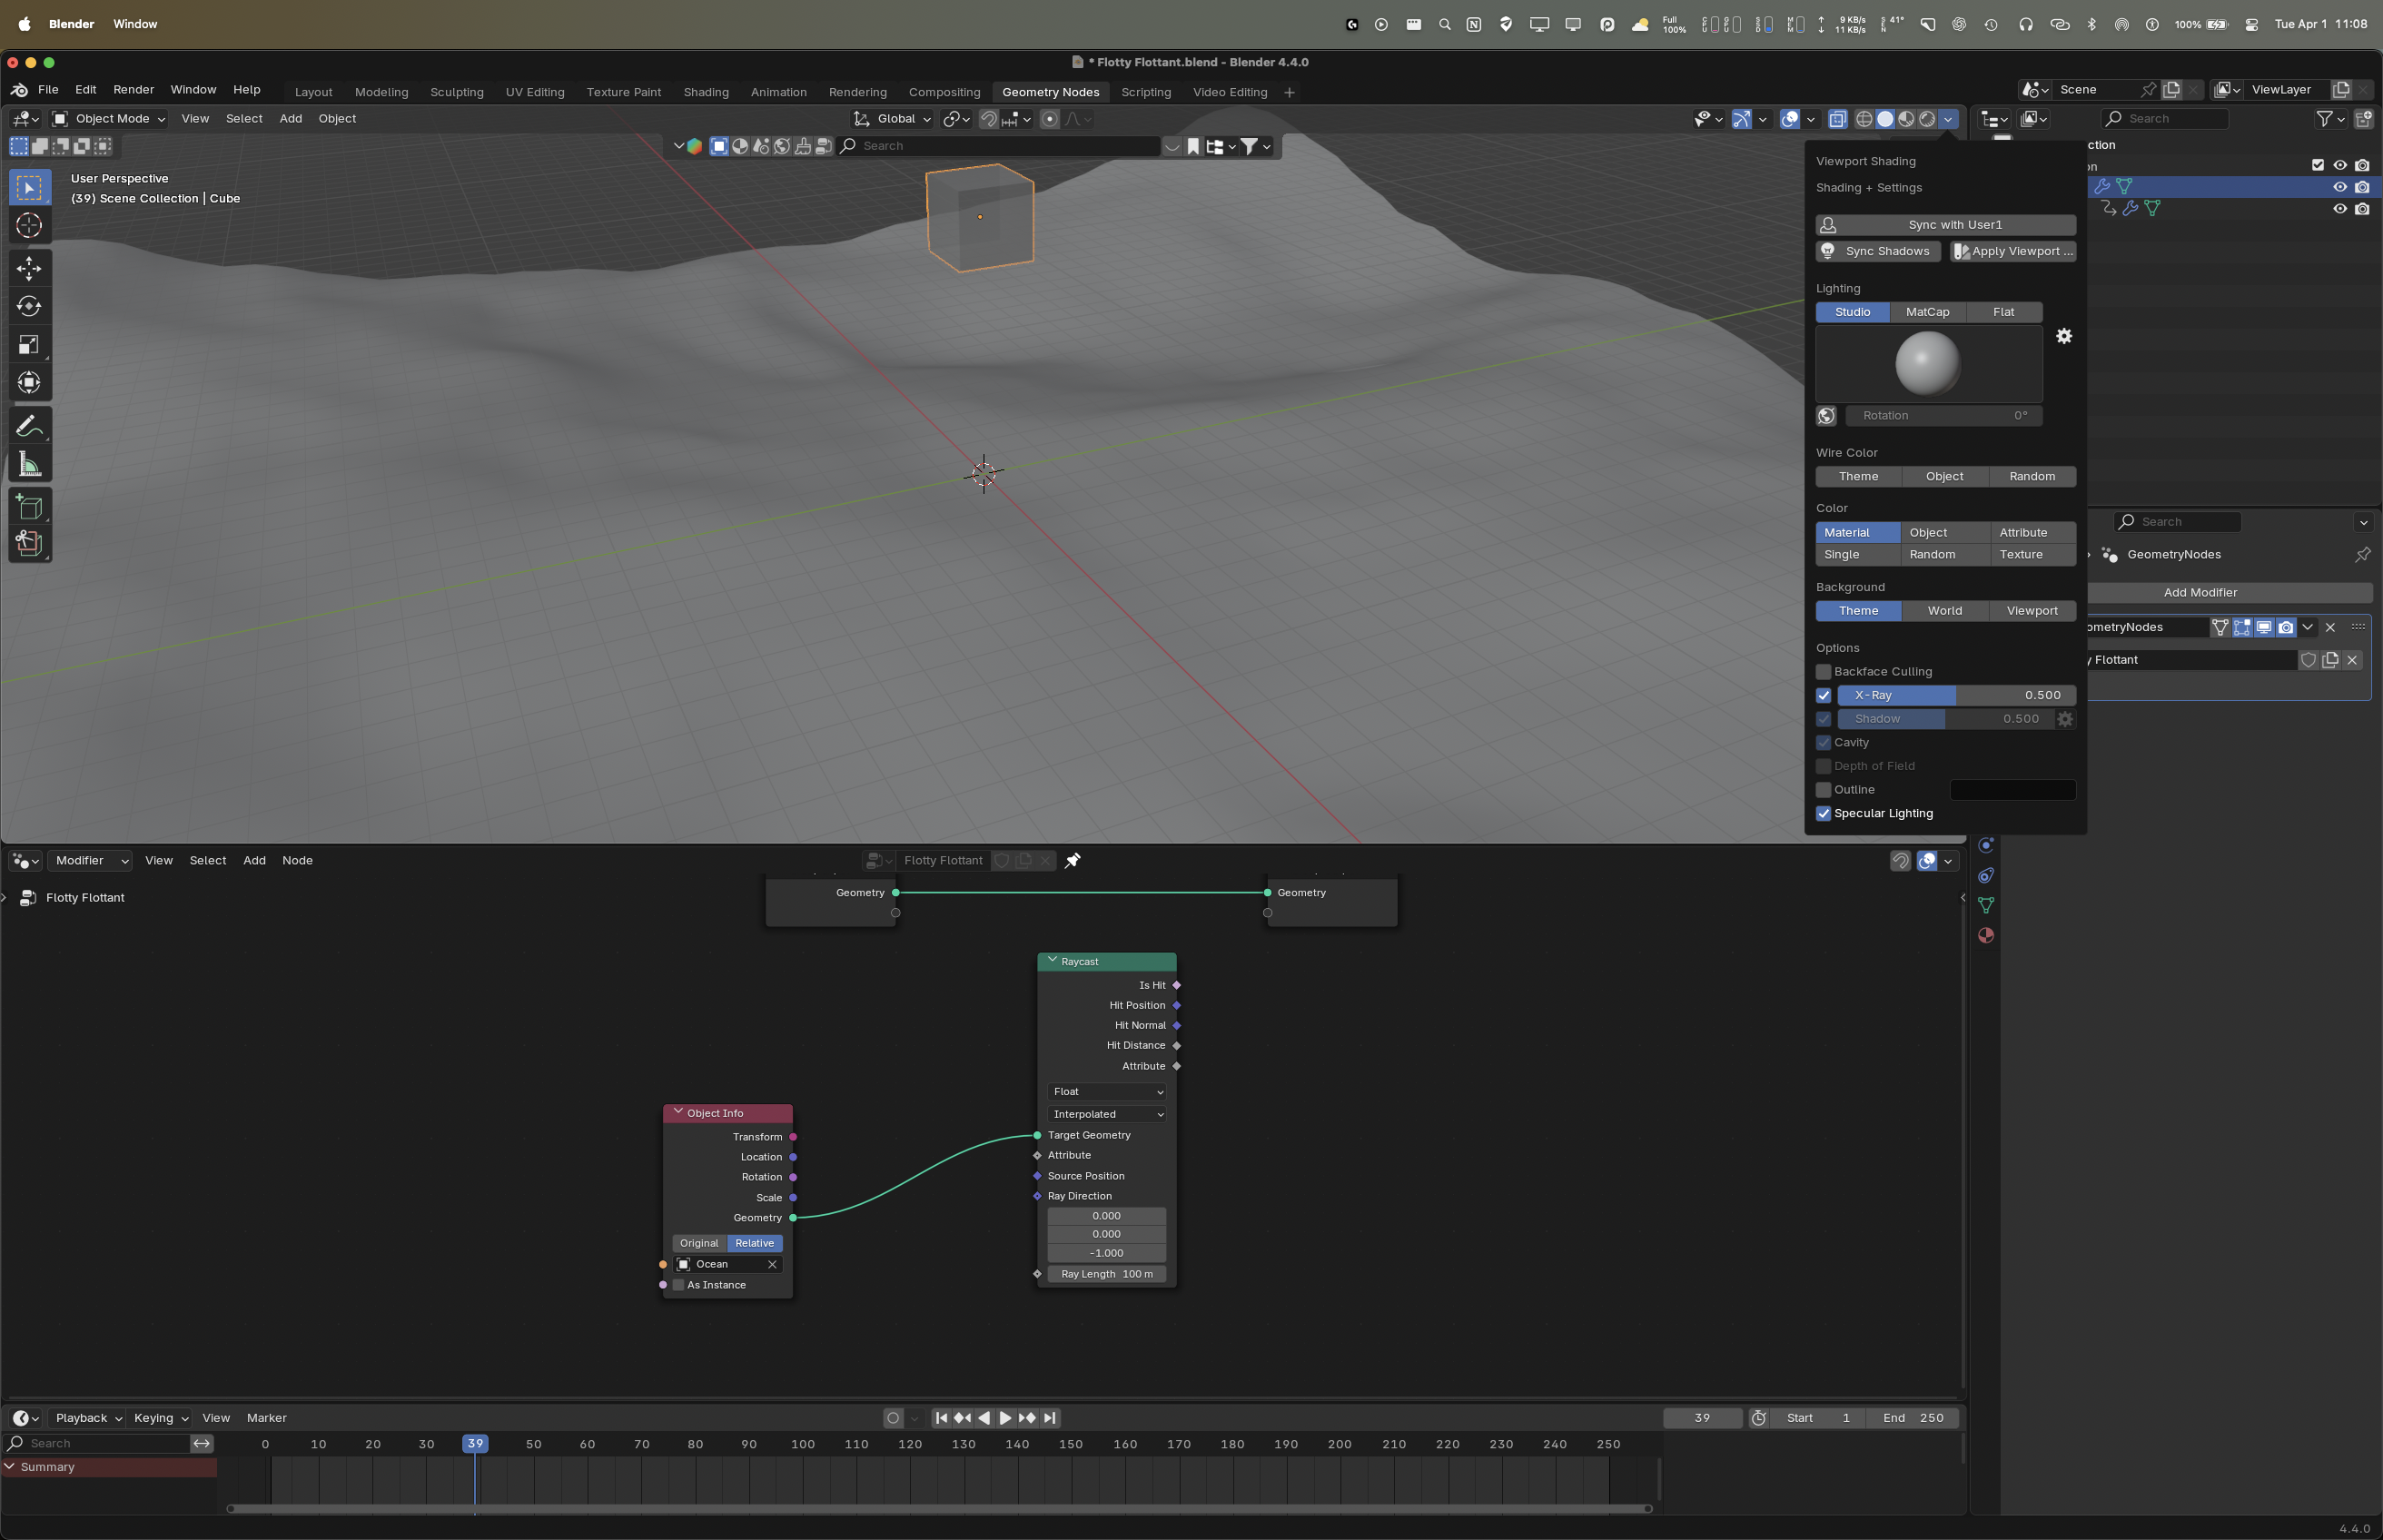
Task: Collapse the Object Info node
Action: (678, 1112)
